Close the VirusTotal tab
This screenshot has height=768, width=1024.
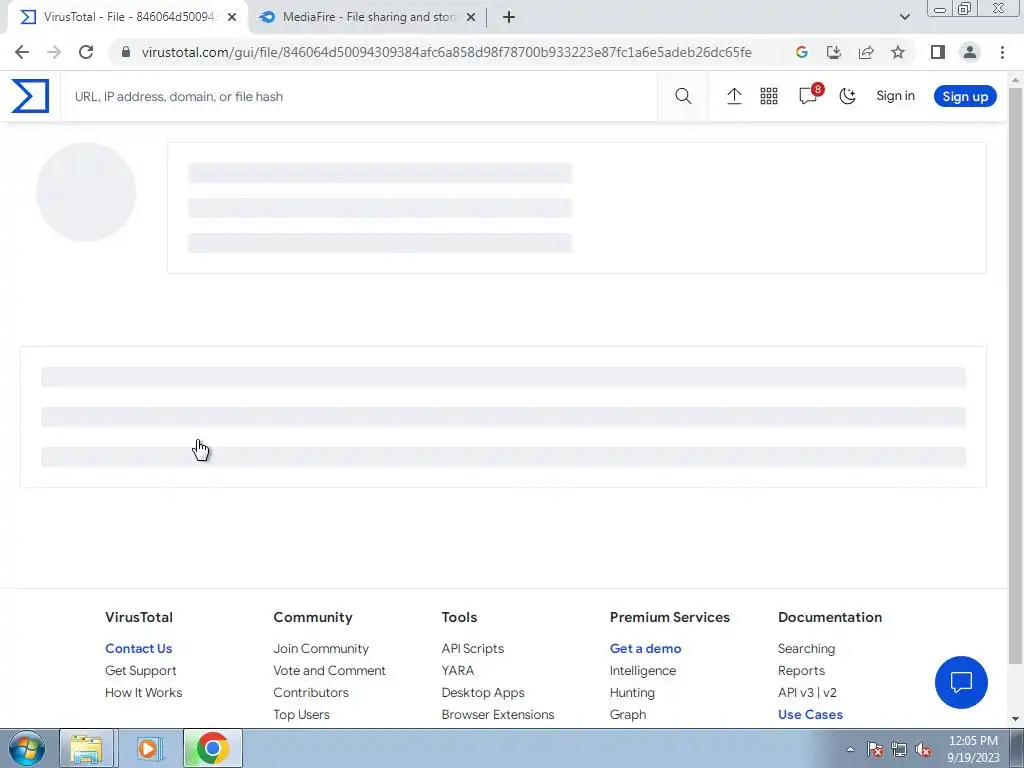pos(232,17)
